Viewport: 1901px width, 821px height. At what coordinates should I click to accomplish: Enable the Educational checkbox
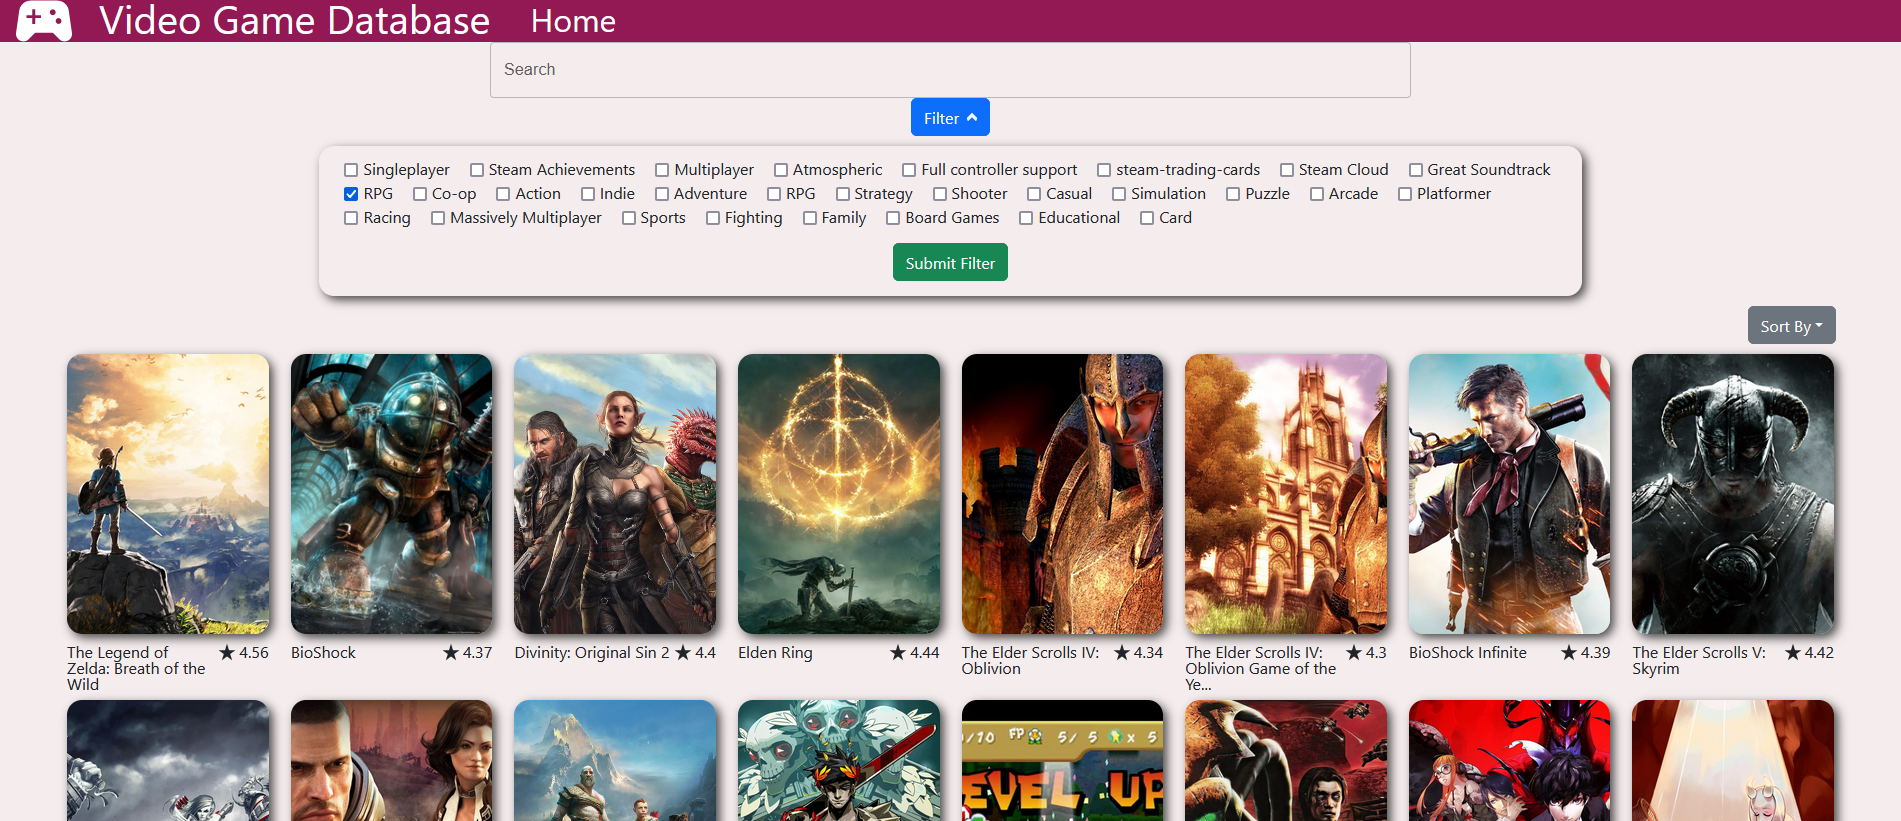(x=1026, y=218)
